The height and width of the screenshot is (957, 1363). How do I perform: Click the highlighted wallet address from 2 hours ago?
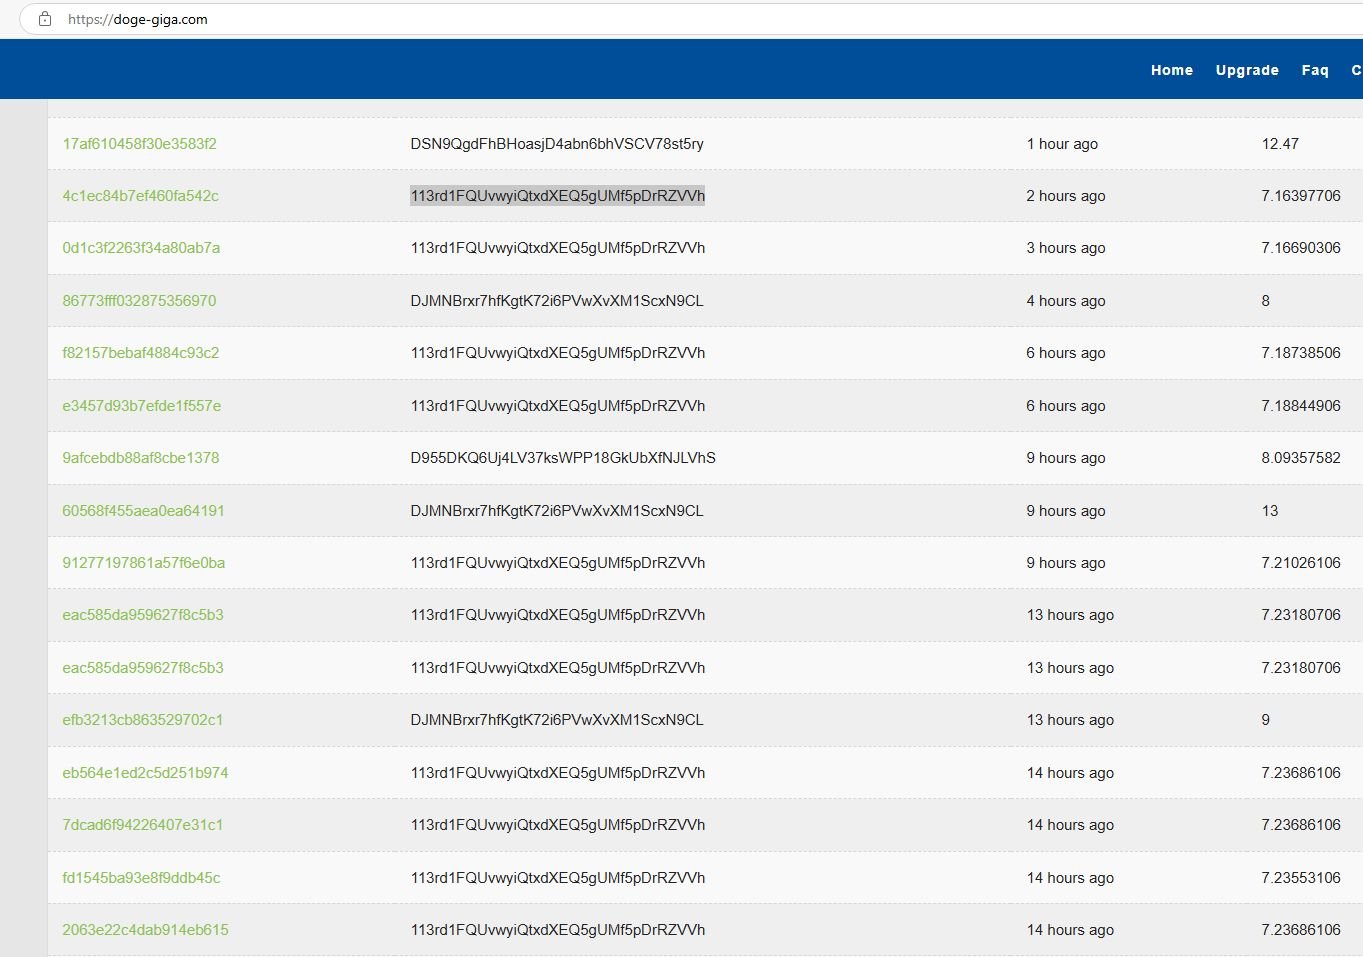(557, 196)
